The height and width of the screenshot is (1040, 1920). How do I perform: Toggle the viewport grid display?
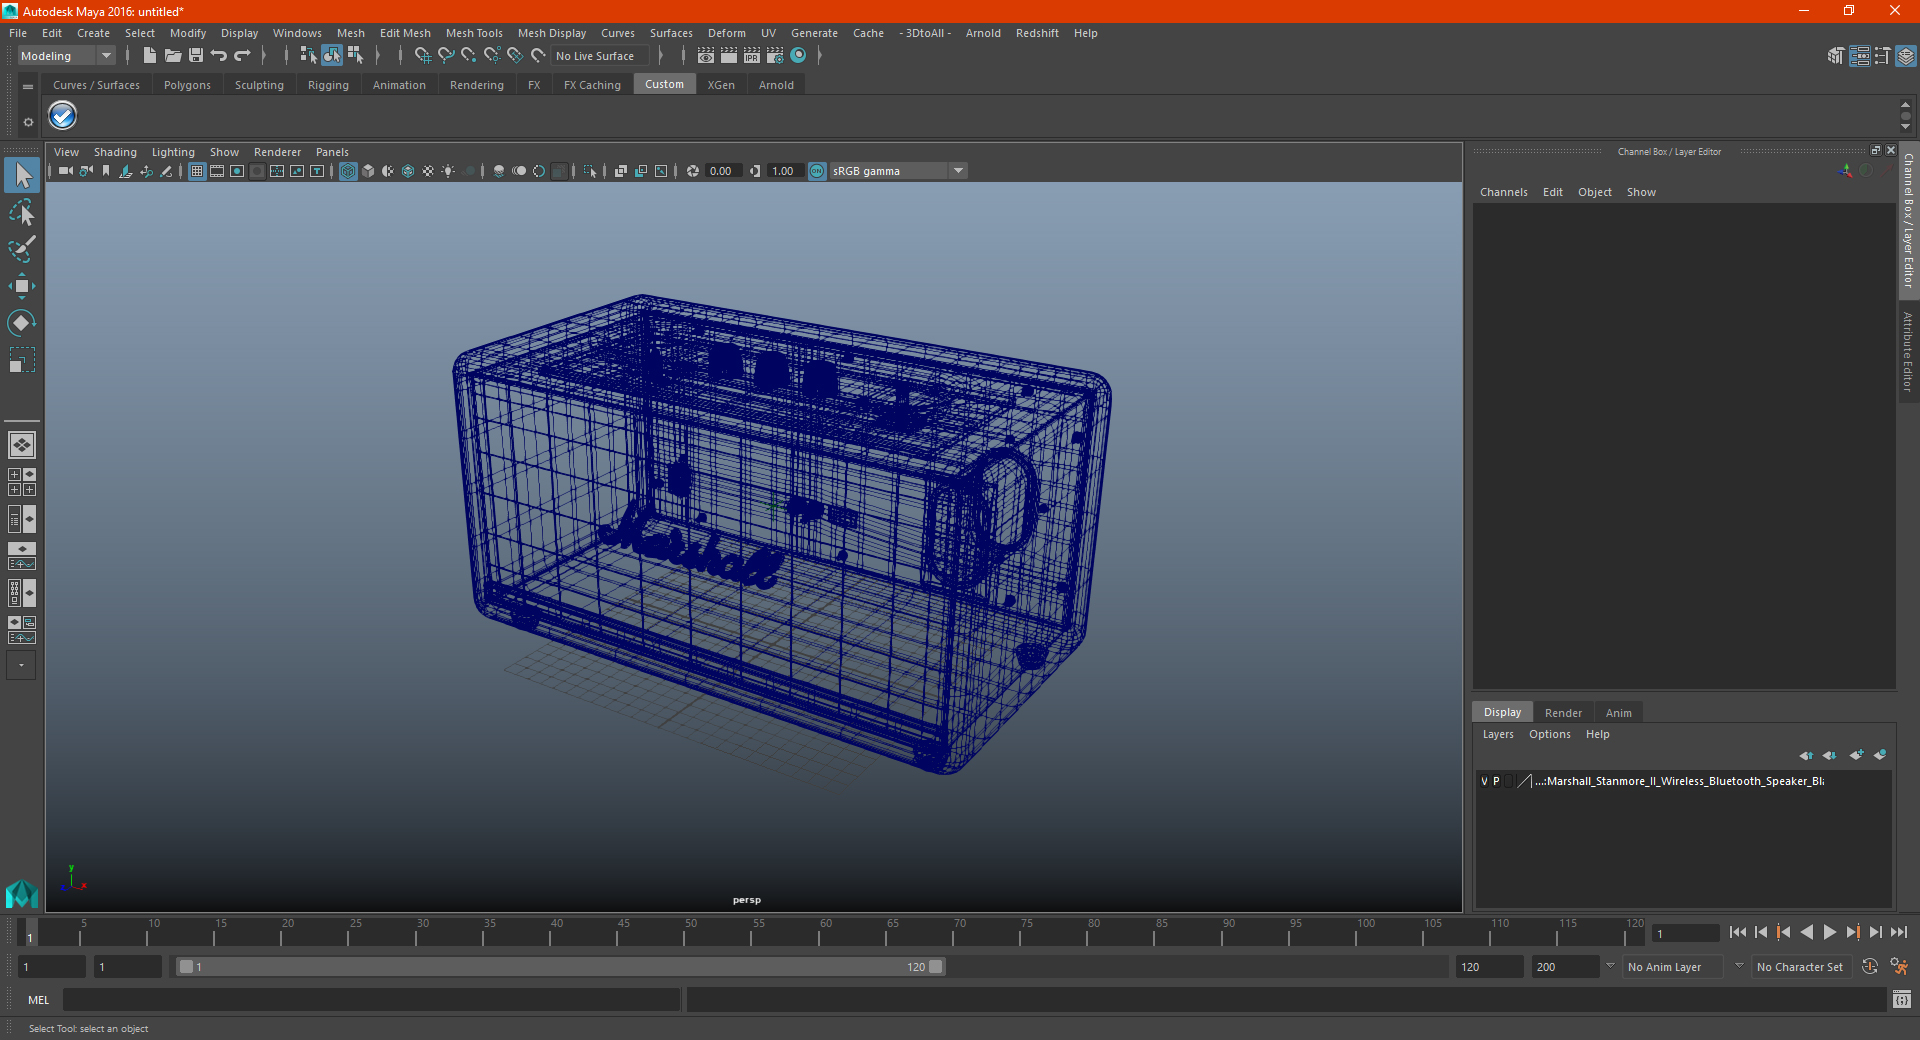point(197,171)
